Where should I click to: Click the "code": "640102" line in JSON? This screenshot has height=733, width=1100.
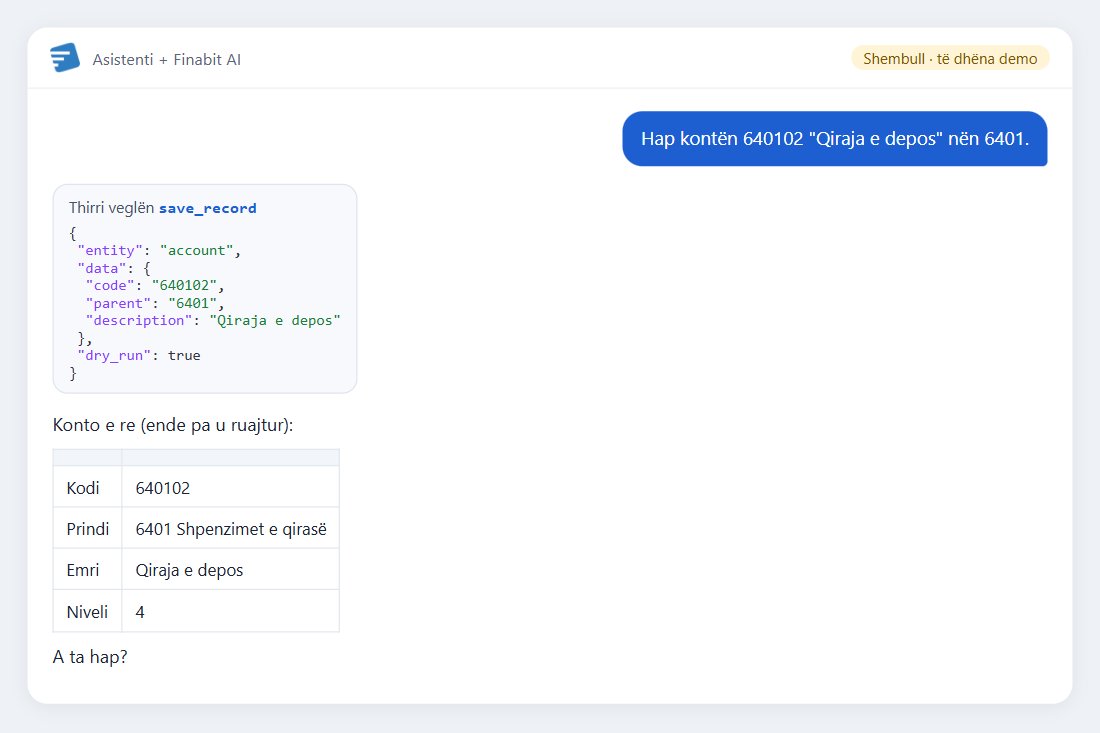click(x=155, y=285)
